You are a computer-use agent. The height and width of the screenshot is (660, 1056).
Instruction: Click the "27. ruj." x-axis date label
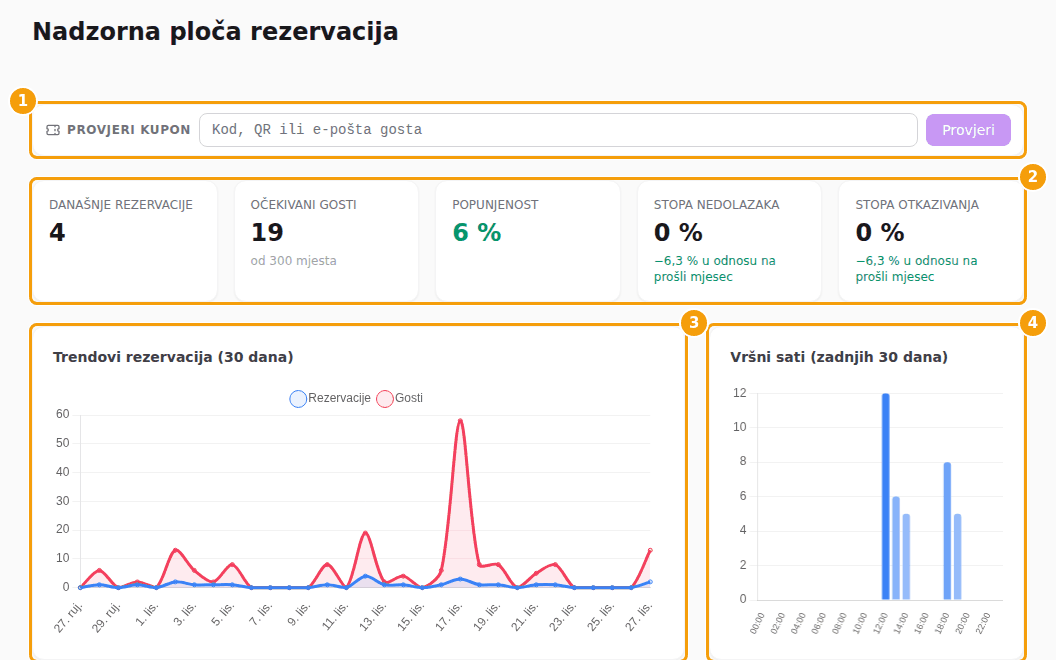click(x=69, y=618)
